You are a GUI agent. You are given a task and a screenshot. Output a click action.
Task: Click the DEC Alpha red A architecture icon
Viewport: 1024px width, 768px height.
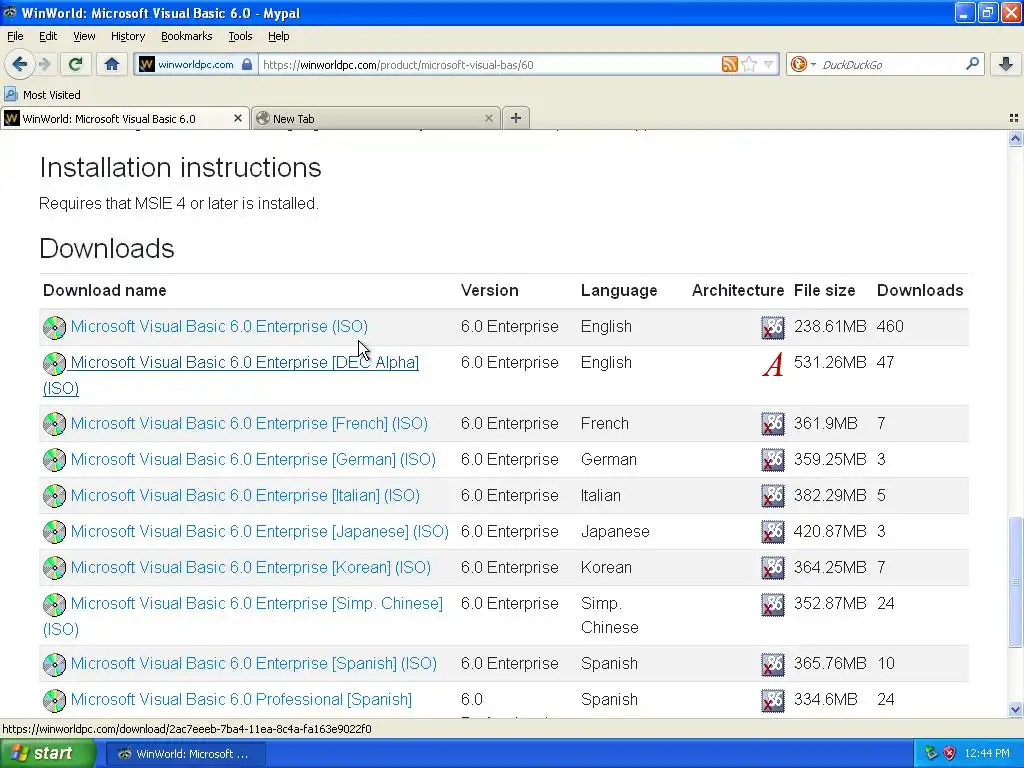(773, 364)
